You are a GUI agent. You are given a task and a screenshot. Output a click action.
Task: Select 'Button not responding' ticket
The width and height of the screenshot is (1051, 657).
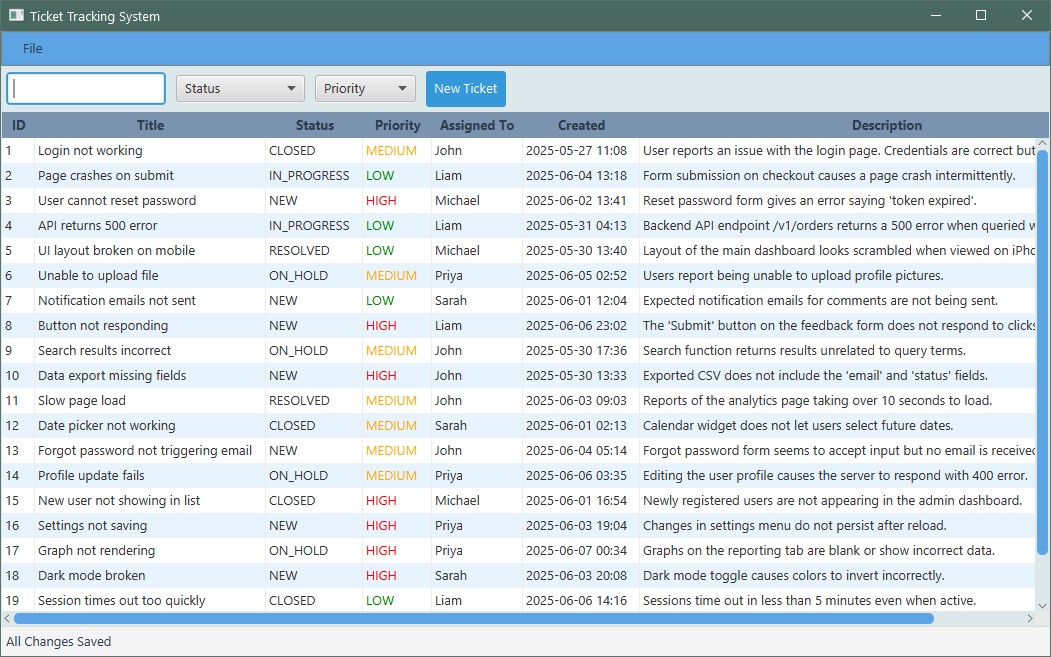[x=103, y=326]
